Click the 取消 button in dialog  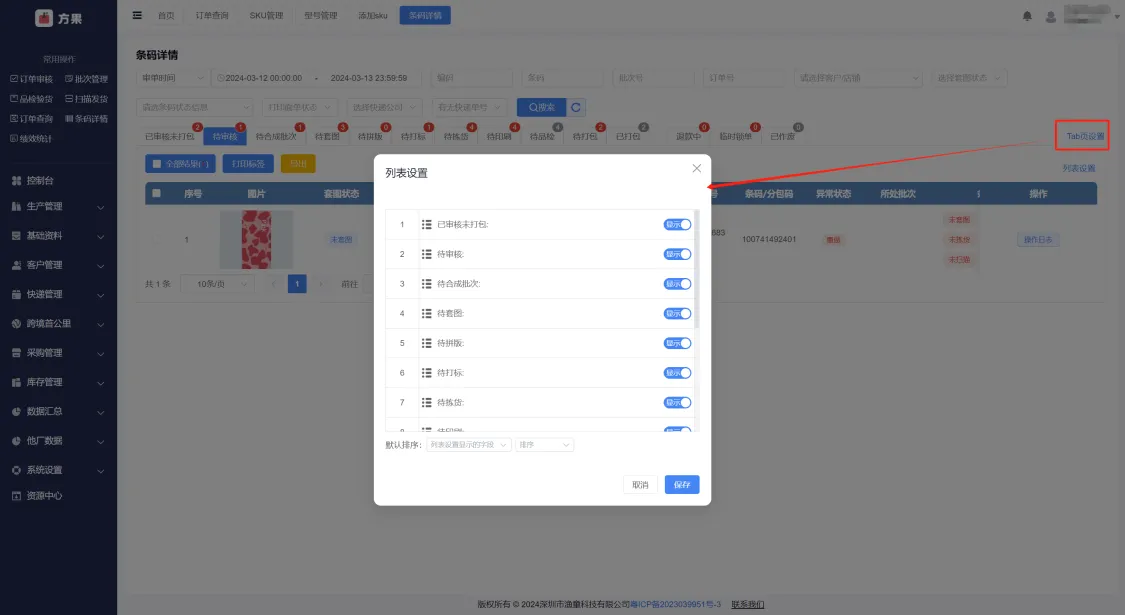[640, 485]
